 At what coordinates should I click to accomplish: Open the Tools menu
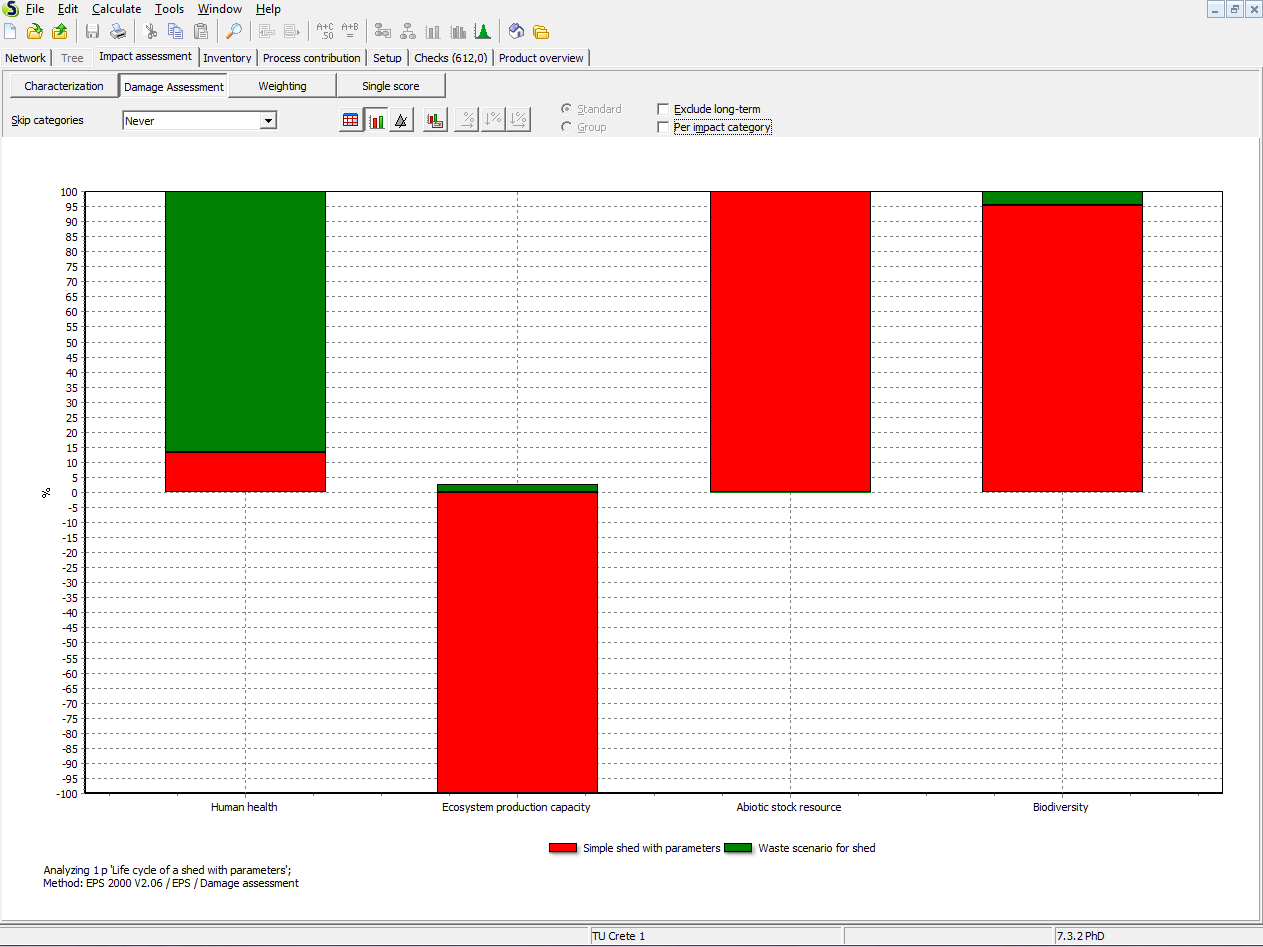pos(169,9)
